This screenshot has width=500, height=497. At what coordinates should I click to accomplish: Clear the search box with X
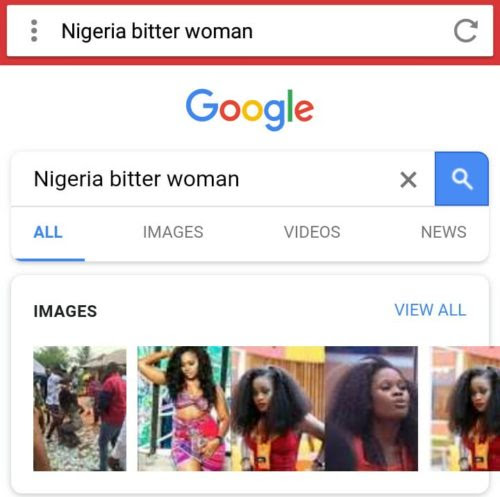pos(408,180)
